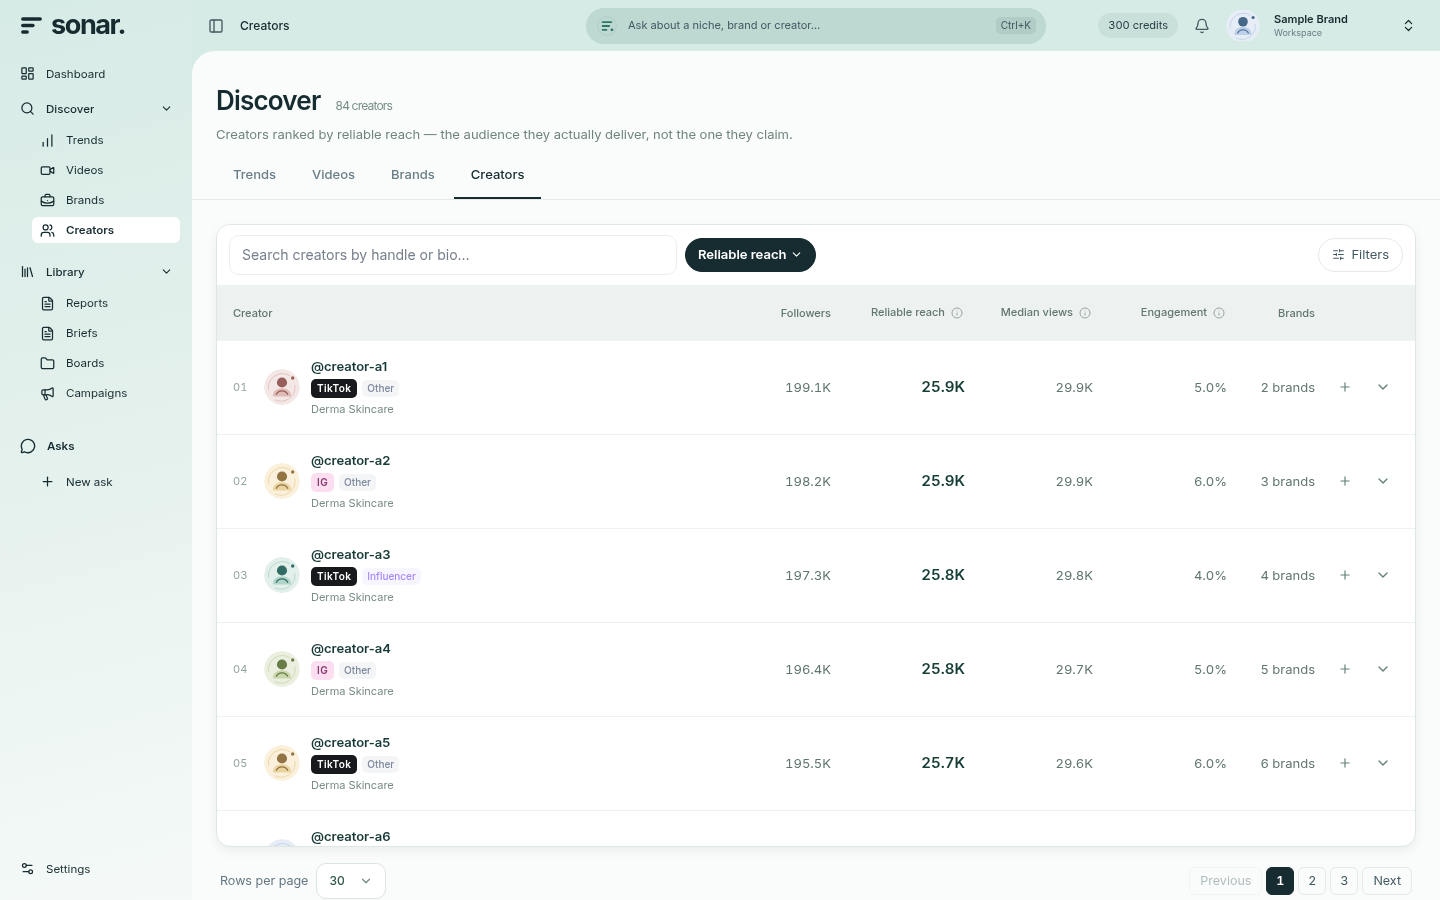Click the 300 credits badge
1440x900 pixels.
click(1138, 26)
